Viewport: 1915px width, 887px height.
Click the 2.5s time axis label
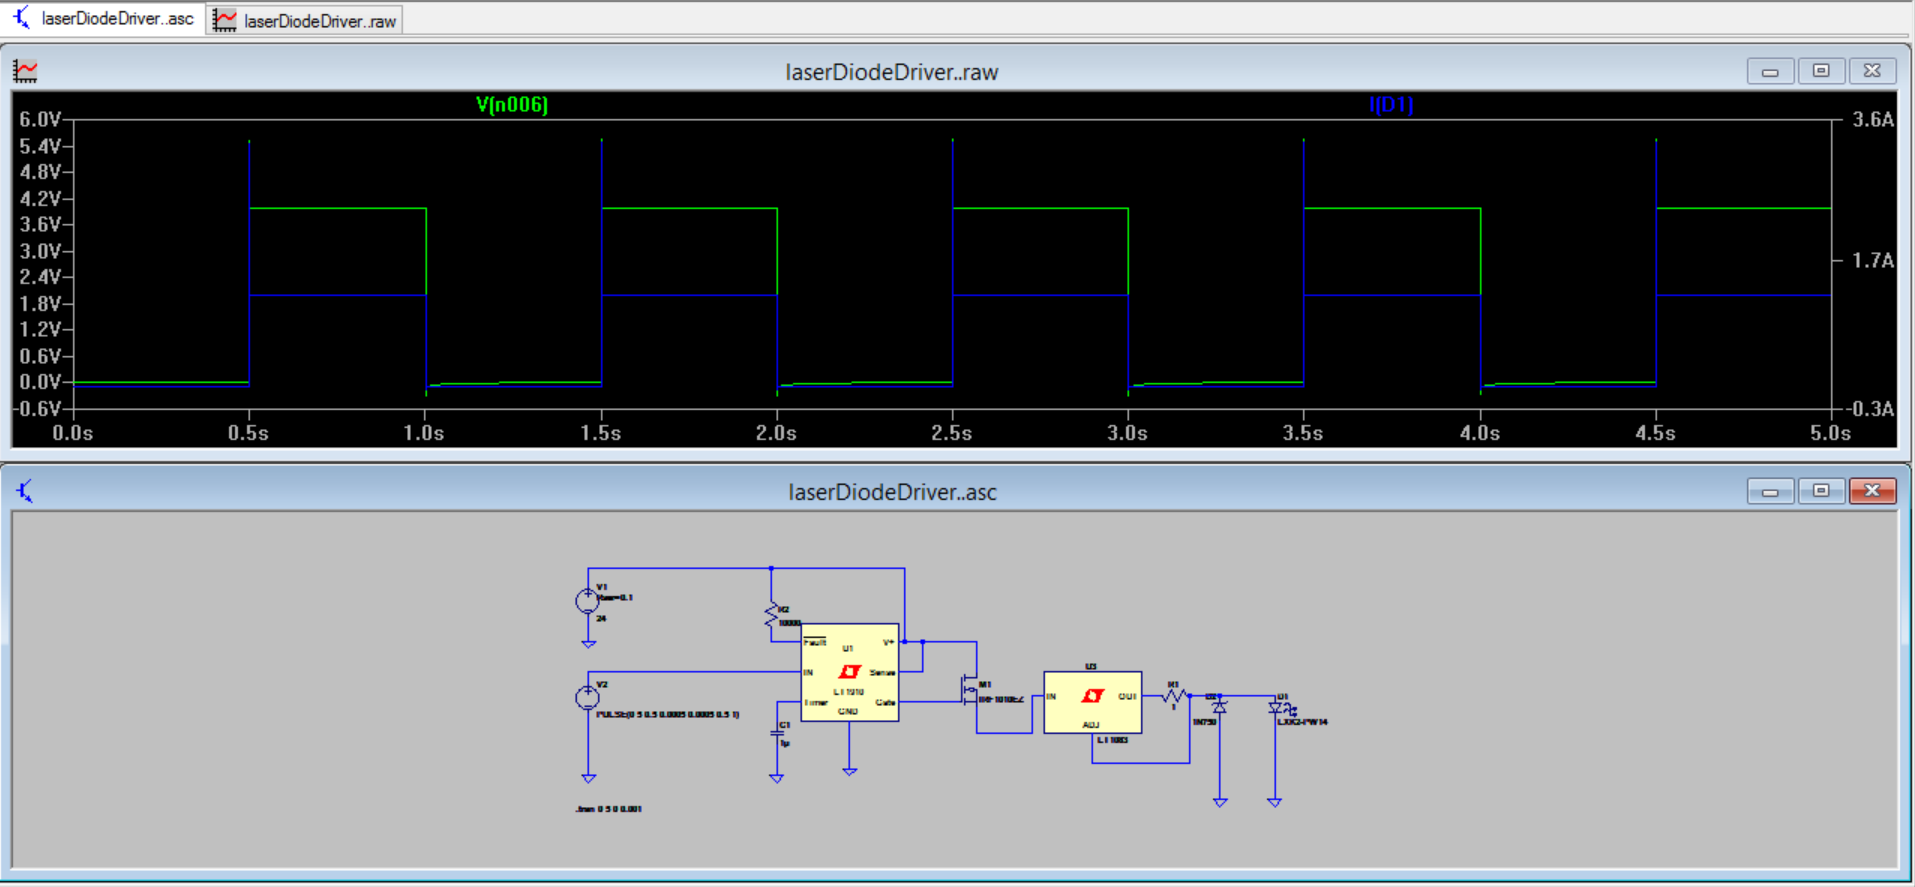click(952, 433)
